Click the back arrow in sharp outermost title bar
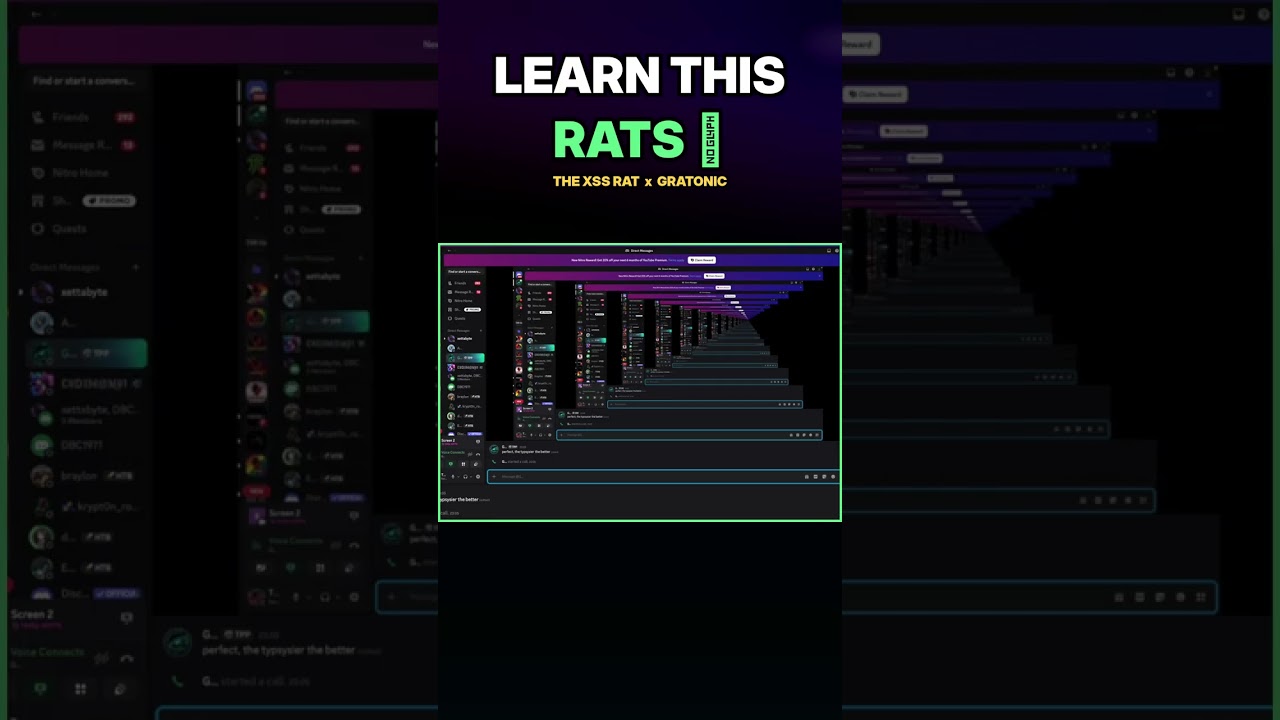This screenshot has width=1280, height=720. [449, 250]
